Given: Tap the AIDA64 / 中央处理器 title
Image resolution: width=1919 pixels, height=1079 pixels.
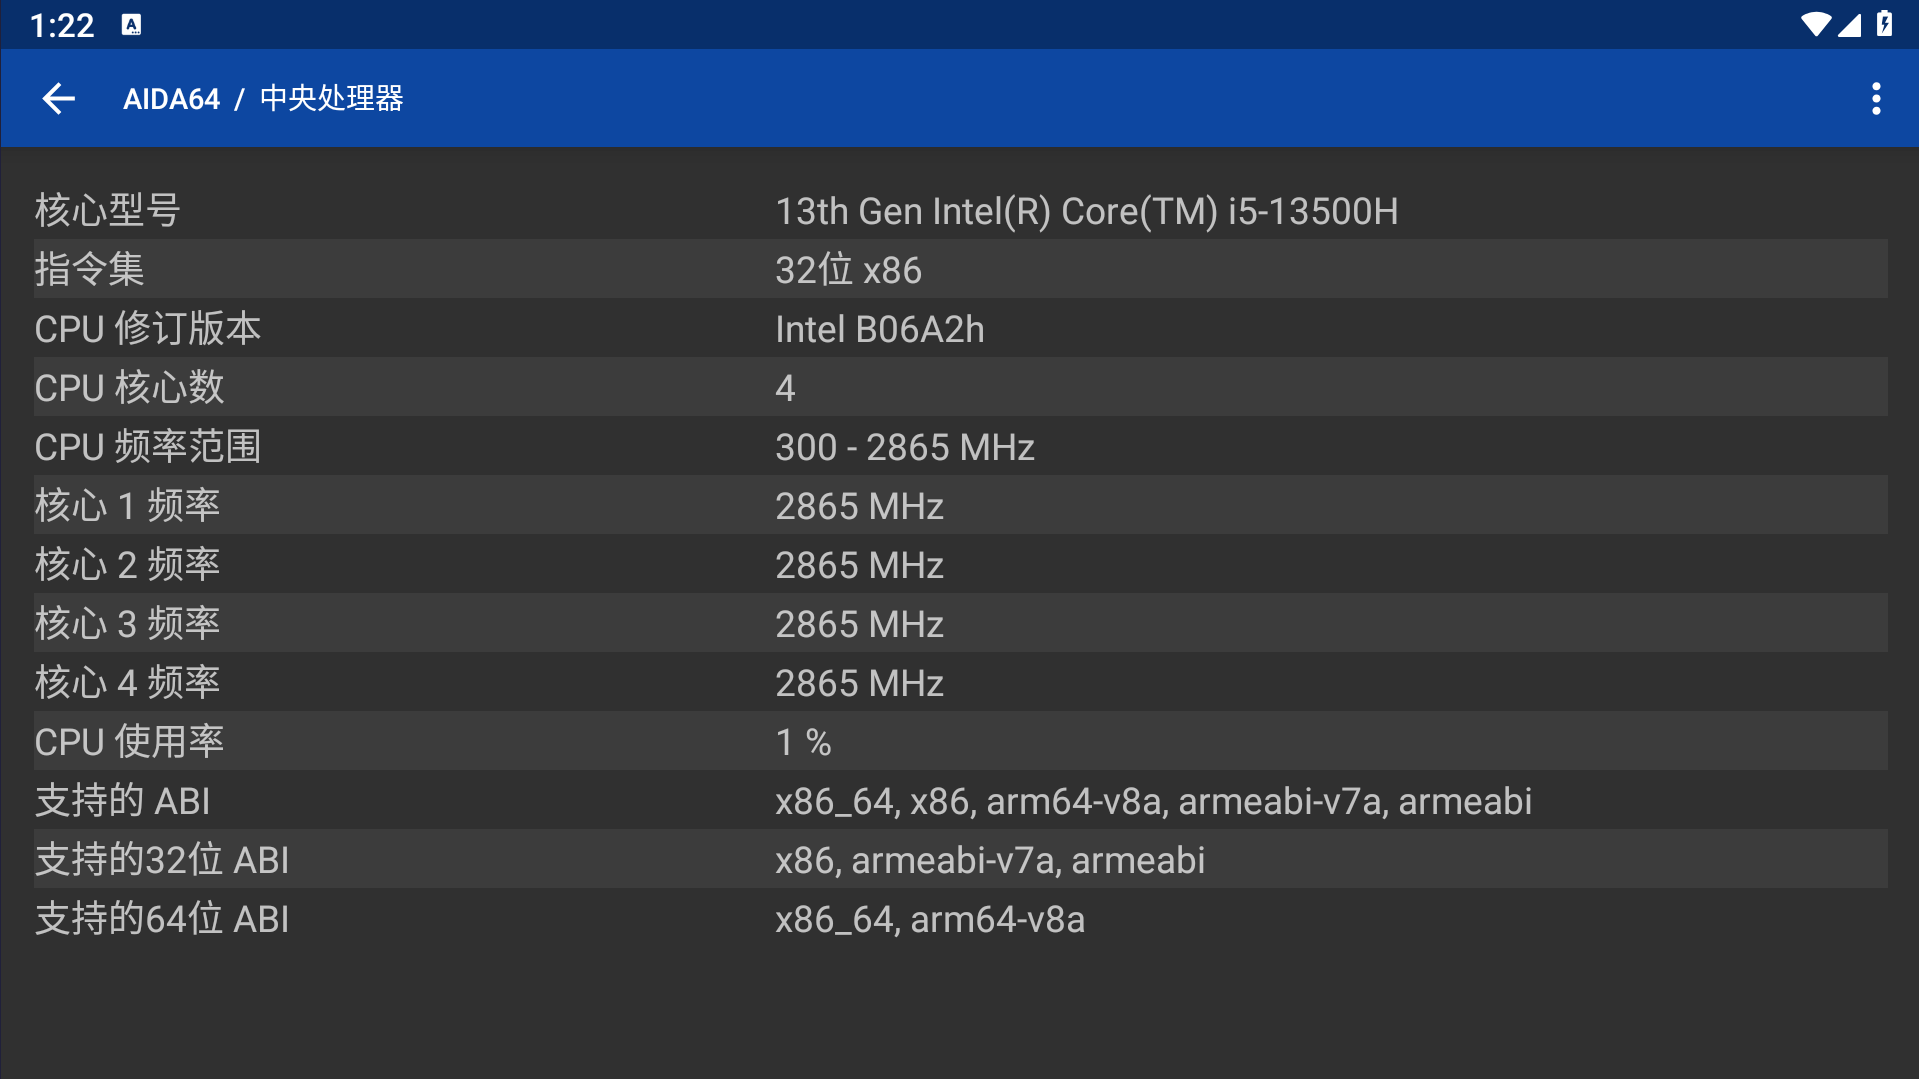Looking at the screenshot, I should (x=263, y=98).
